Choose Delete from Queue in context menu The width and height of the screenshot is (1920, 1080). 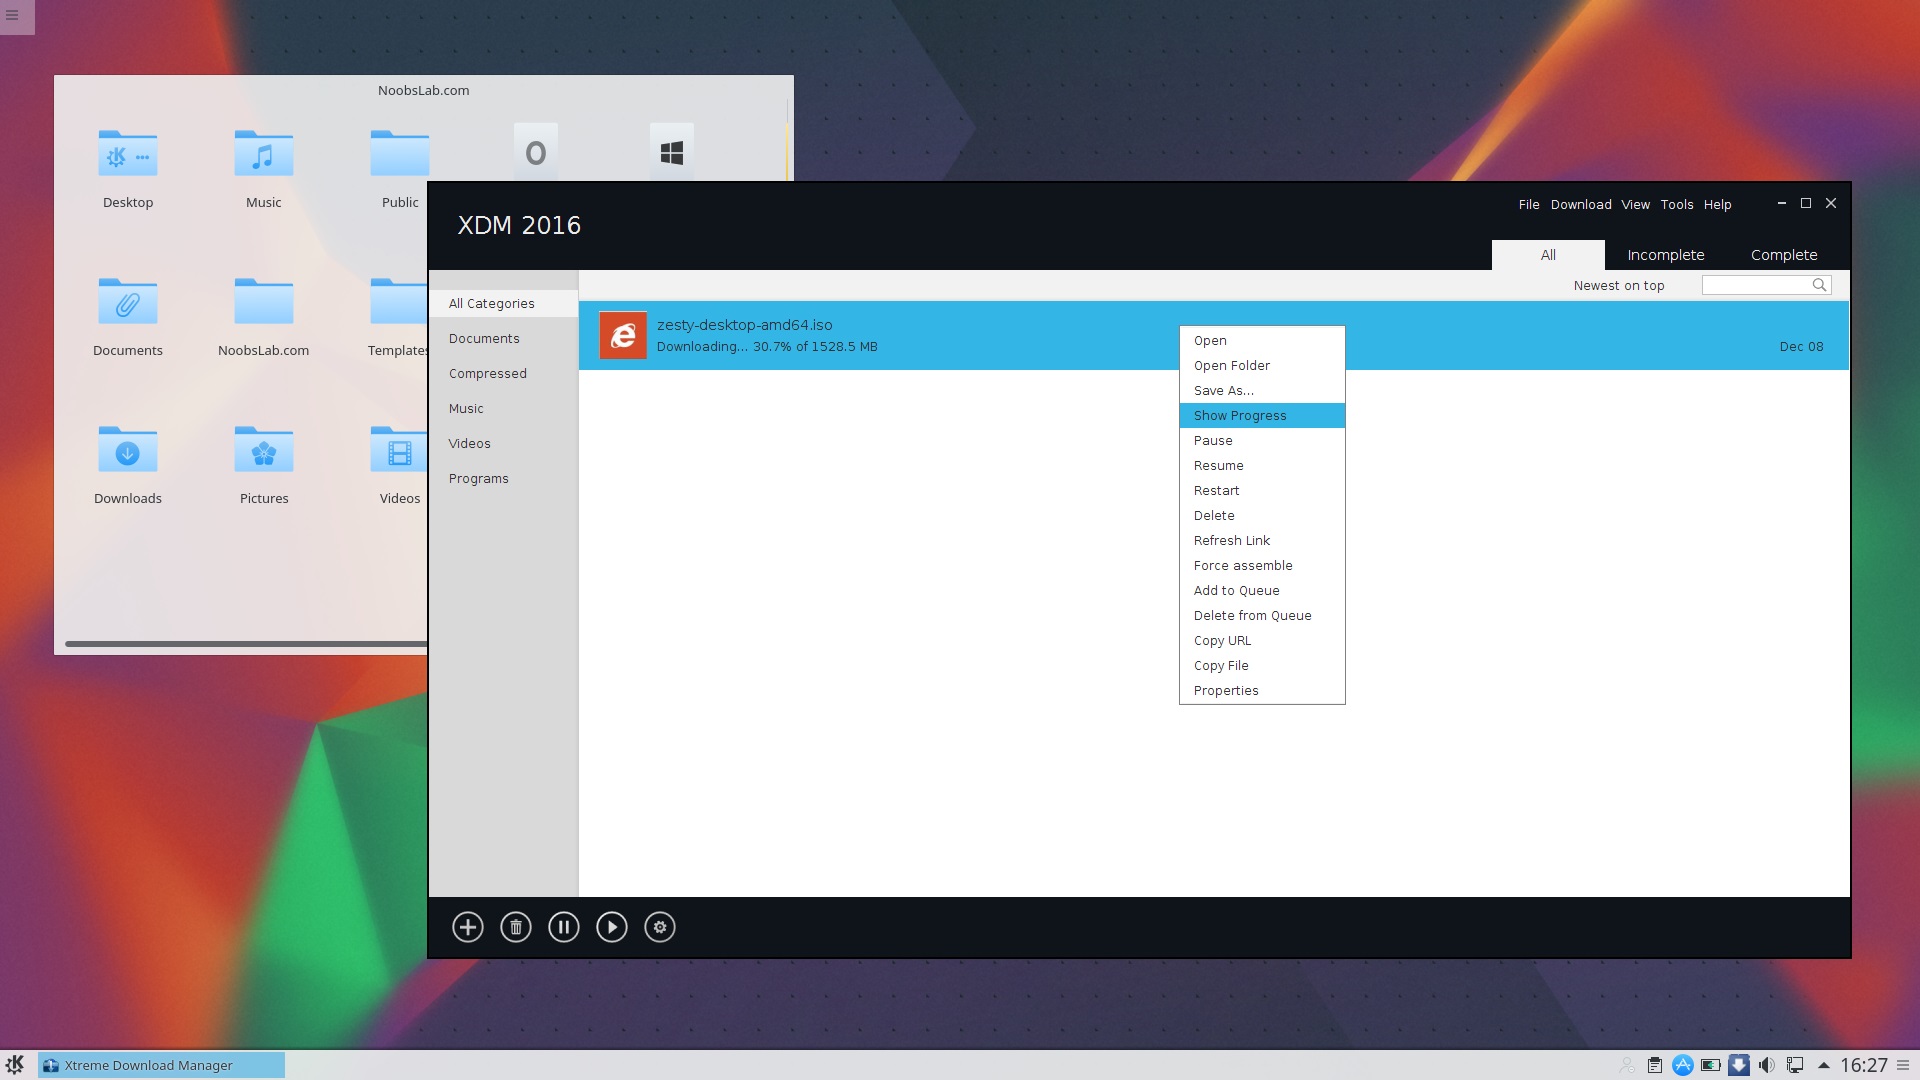(1262, 616)
